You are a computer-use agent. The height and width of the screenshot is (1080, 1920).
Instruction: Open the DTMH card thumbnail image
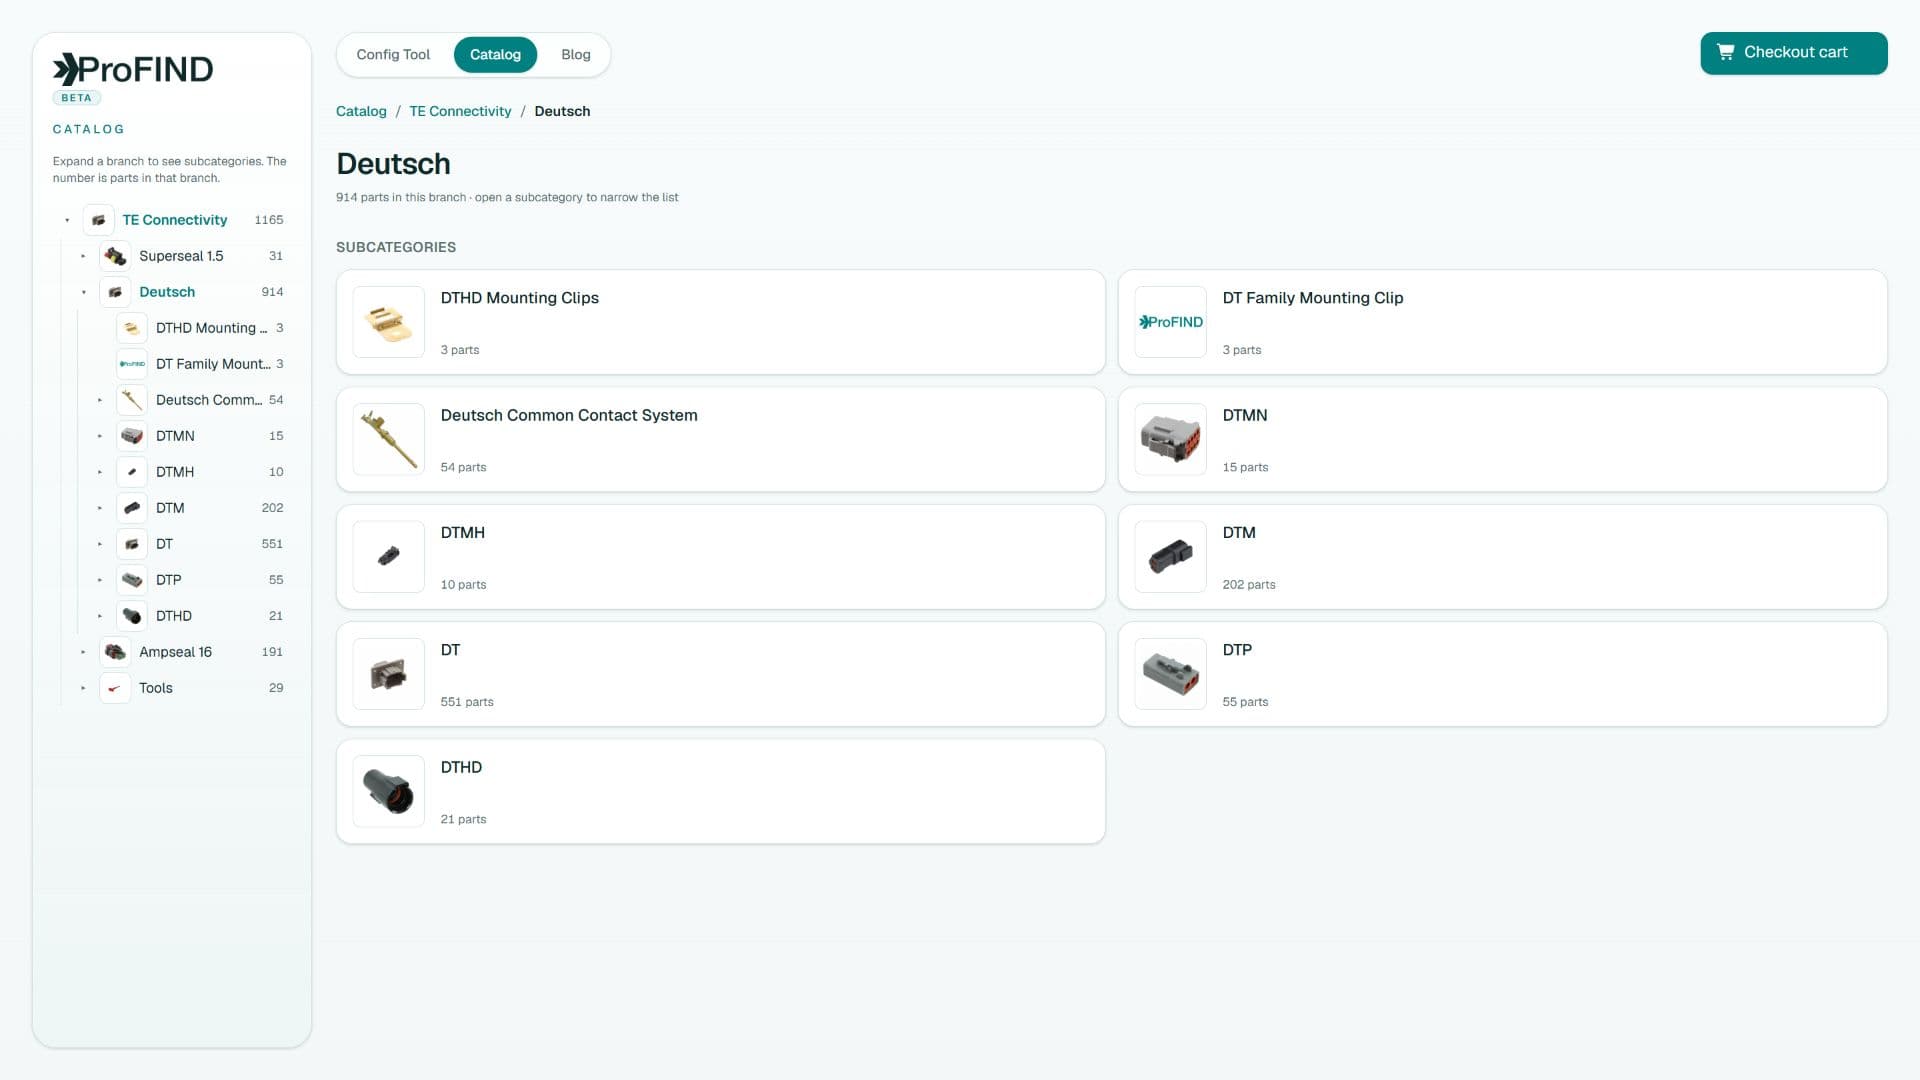pos(389,557)
